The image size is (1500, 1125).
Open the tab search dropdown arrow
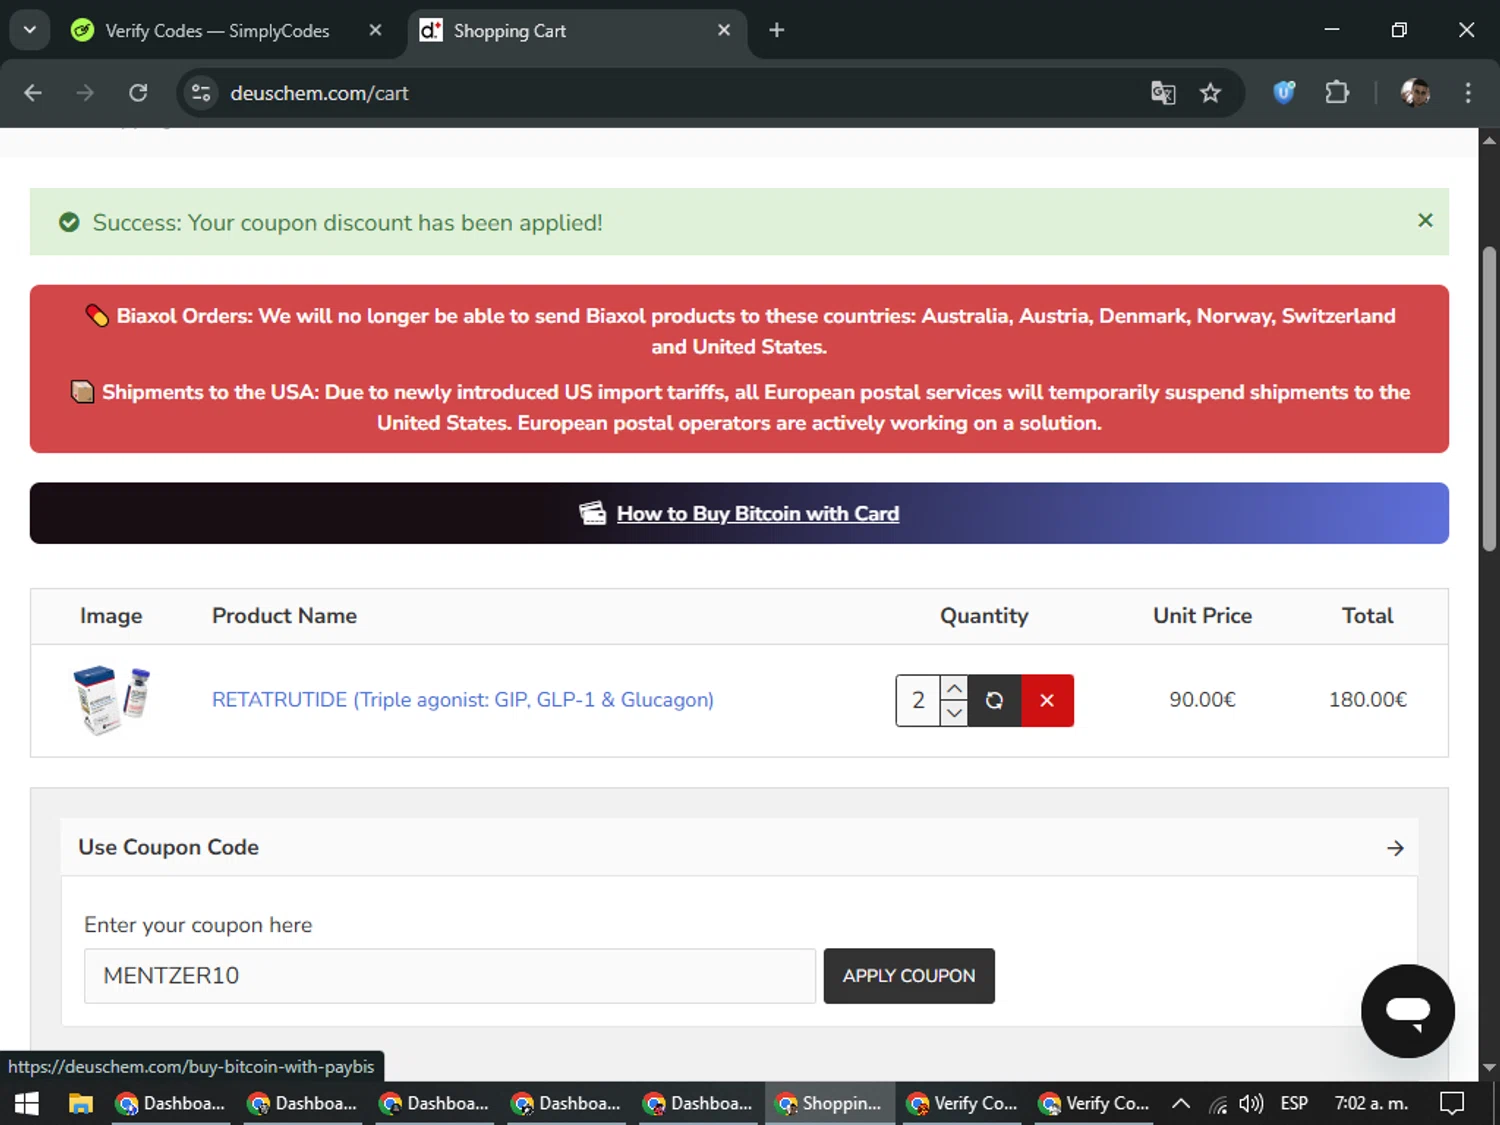[x=30, y=30]
